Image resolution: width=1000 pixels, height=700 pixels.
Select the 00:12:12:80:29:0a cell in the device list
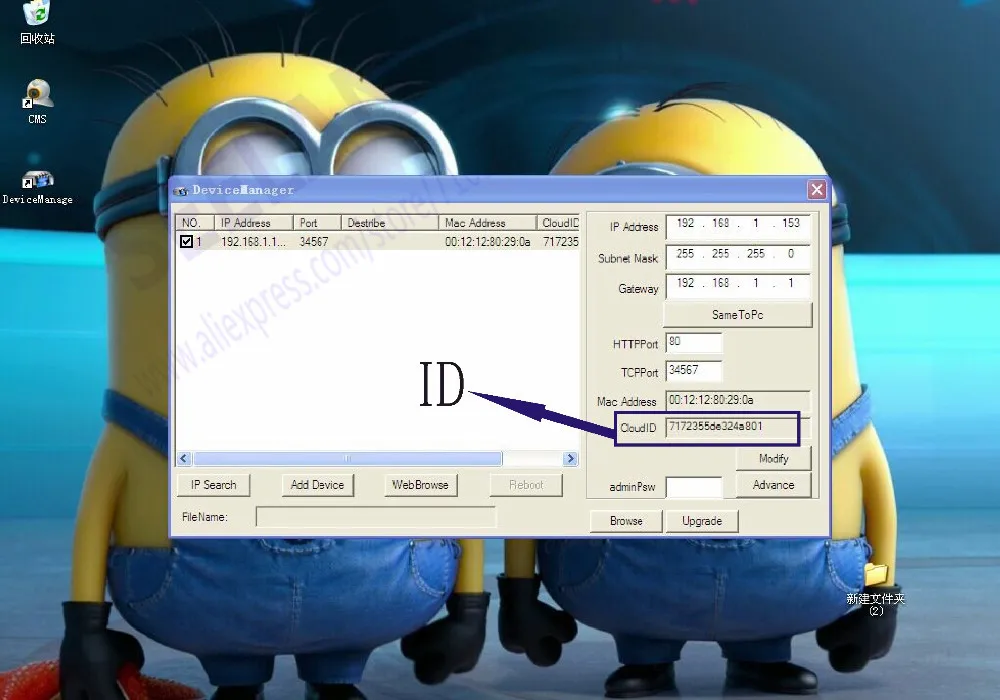(487, 242)
